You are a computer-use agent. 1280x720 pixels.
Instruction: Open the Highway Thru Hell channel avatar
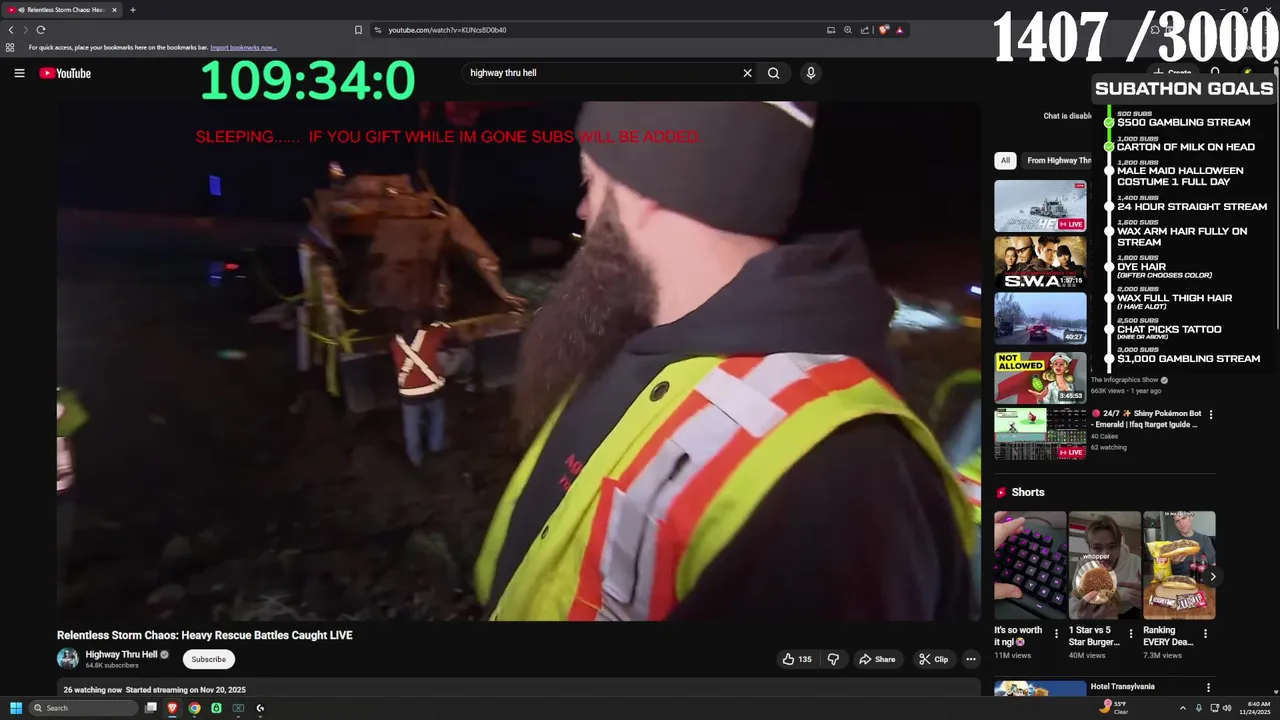pyautogui.click(x=68, y=658)
